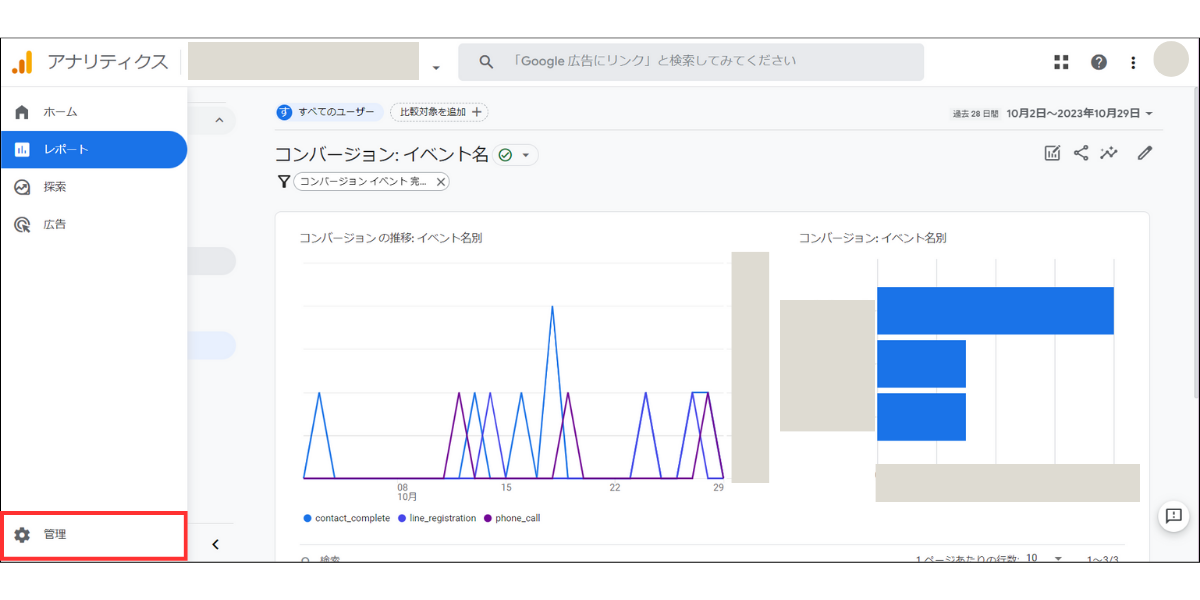The width and height of the screenshot is (1200, 600).
Task: Open the date range dropdown 10月2日〜2023年10月29日
Action: pos(1079,114)
